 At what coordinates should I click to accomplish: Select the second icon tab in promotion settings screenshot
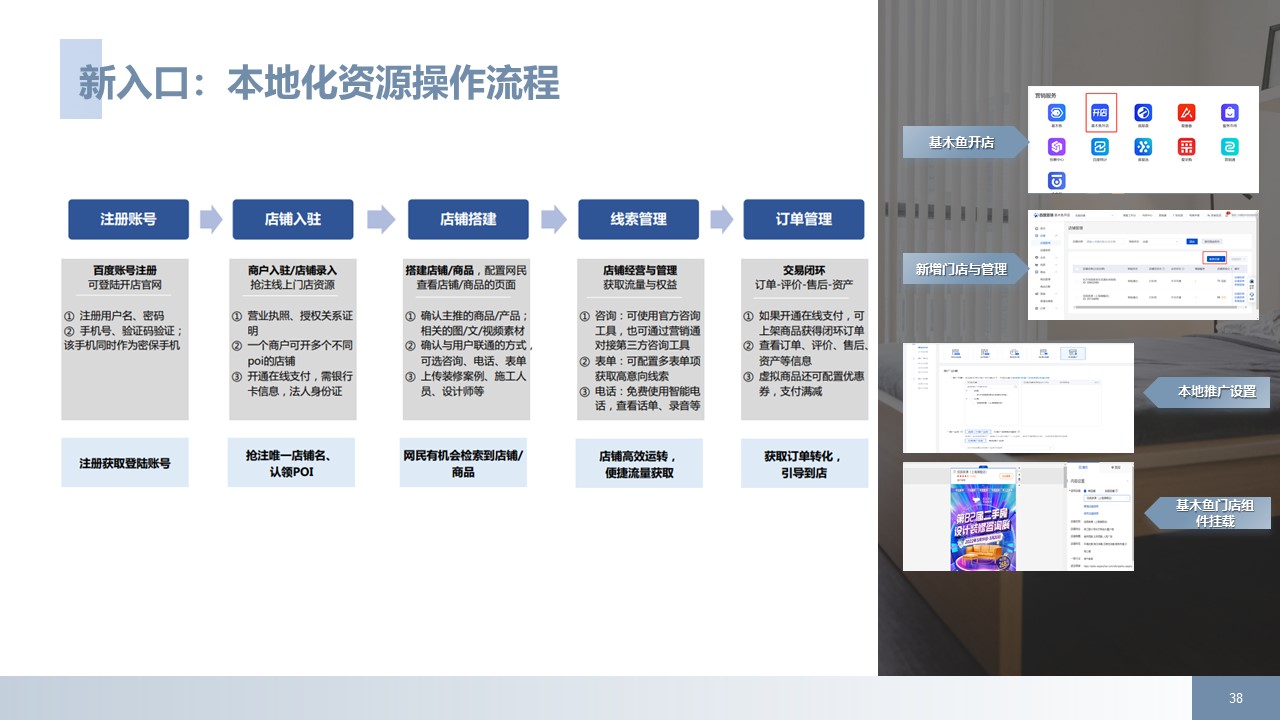coord(985,353)
